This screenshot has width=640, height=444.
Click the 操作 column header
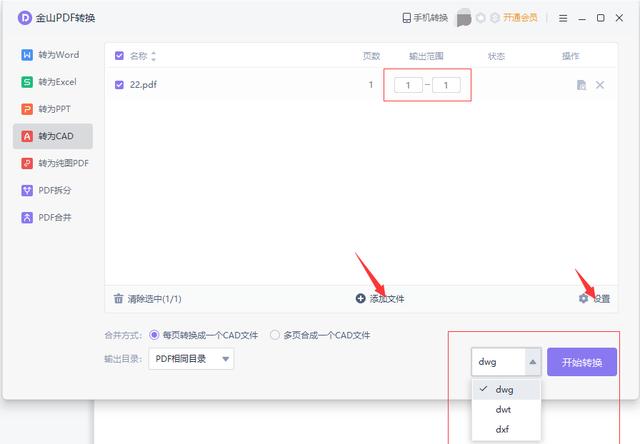(x=571, y=56)
